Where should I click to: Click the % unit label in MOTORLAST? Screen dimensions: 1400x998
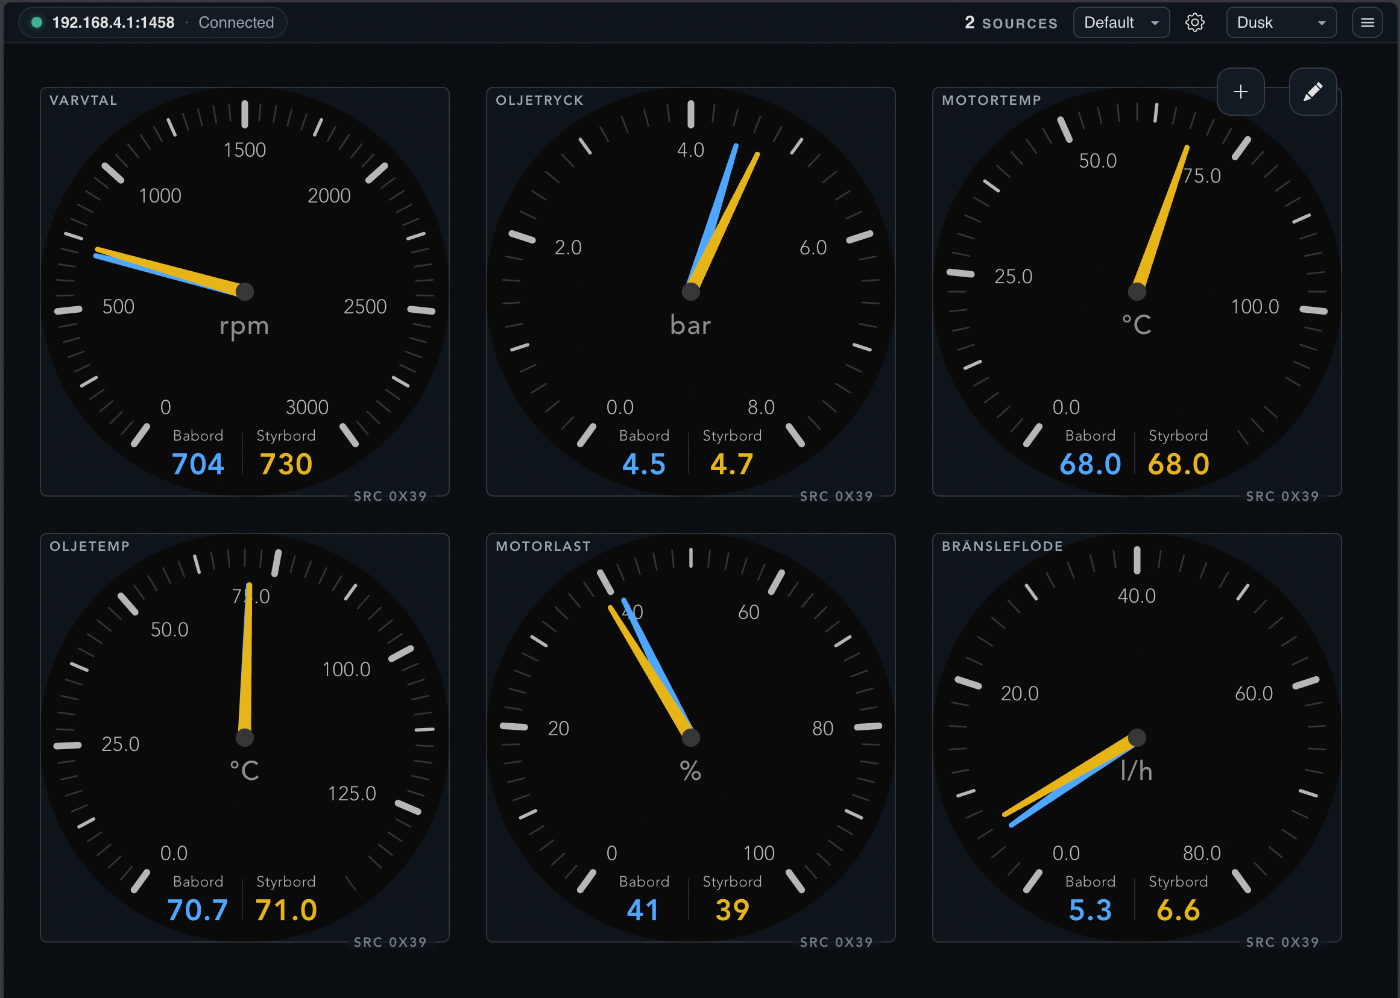(x=691, y=771)
